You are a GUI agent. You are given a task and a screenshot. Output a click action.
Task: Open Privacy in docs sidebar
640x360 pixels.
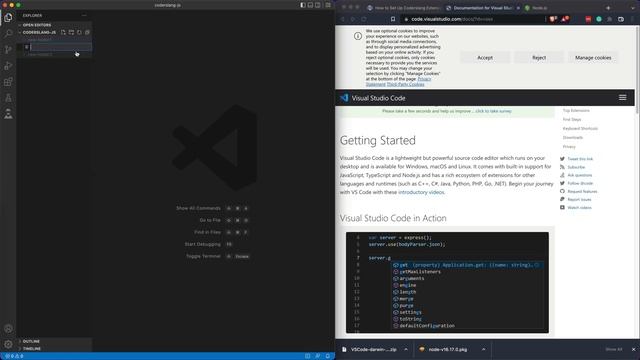click(x=569, y=147)
